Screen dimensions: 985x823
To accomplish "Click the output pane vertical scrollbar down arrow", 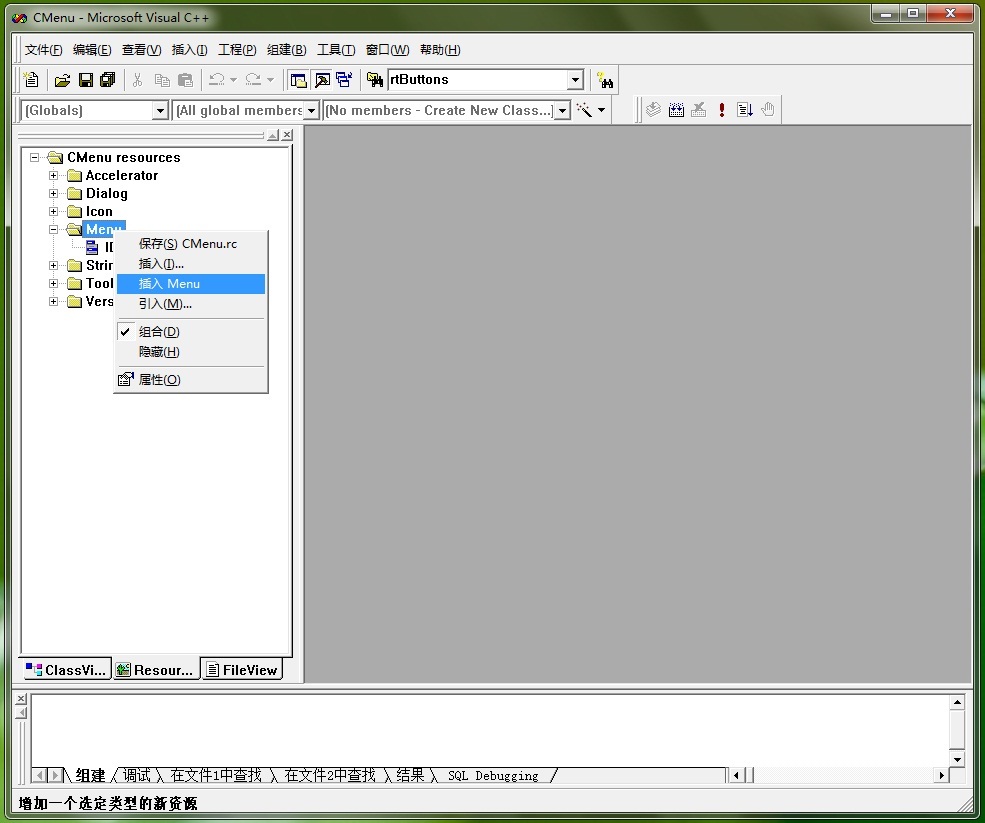I will pyautogui.click(x=957, y=759).
